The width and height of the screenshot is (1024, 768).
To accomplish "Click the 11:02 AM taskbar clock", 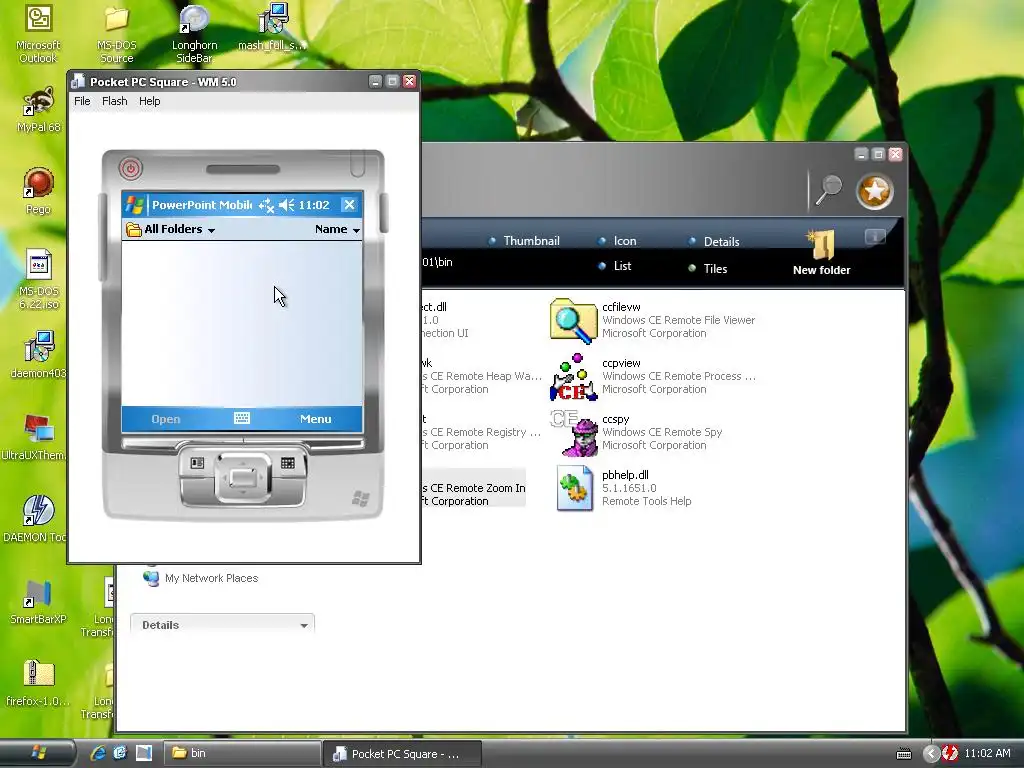I will pos(987,754).
